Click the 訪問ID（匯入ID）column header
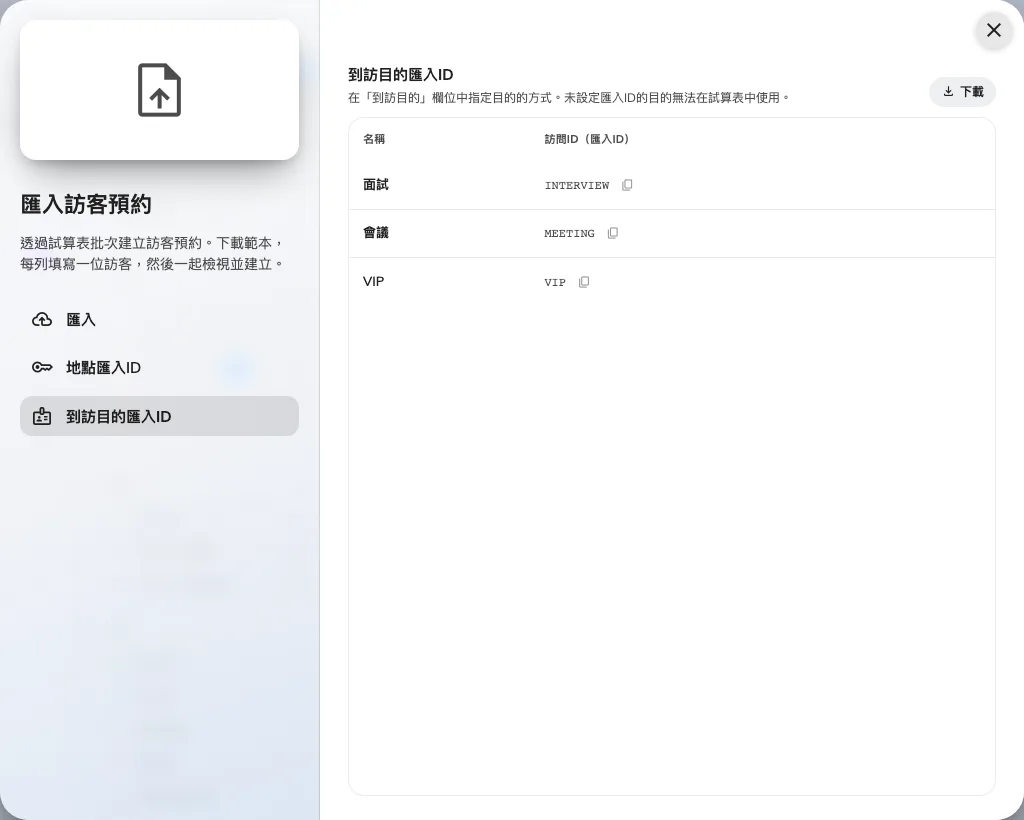This screenshot has width=1024, height=820. 586,139
